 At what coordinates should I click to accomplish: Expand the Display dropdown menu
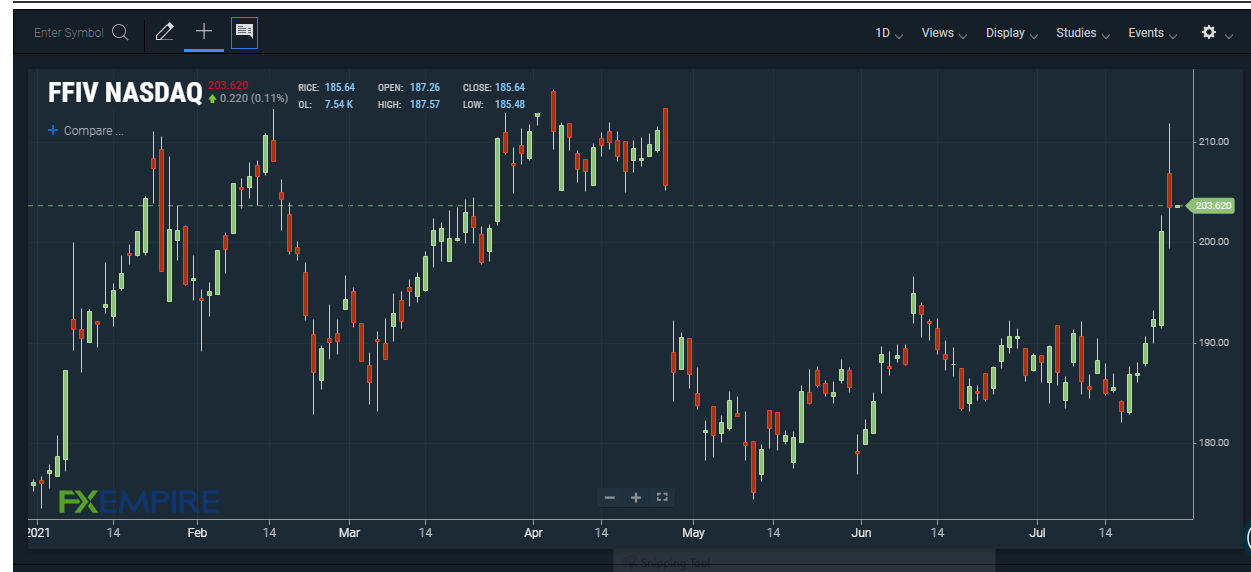(x=1012, y=33)
